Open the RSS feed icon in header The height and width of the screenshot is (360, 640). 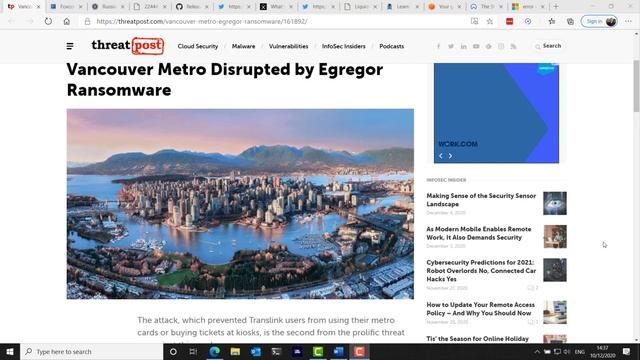[513, 47]
